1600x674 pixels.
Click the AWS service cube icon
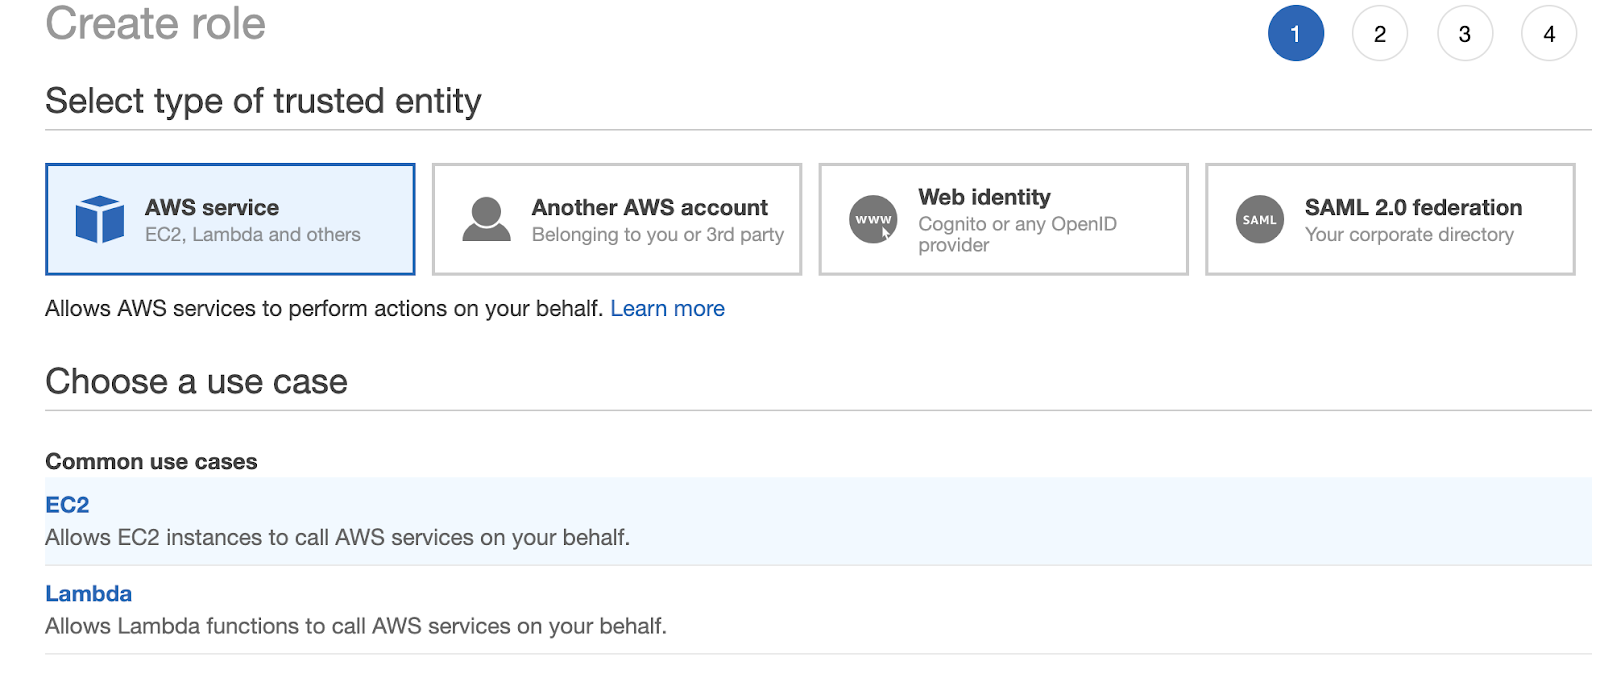coord(100,219)
